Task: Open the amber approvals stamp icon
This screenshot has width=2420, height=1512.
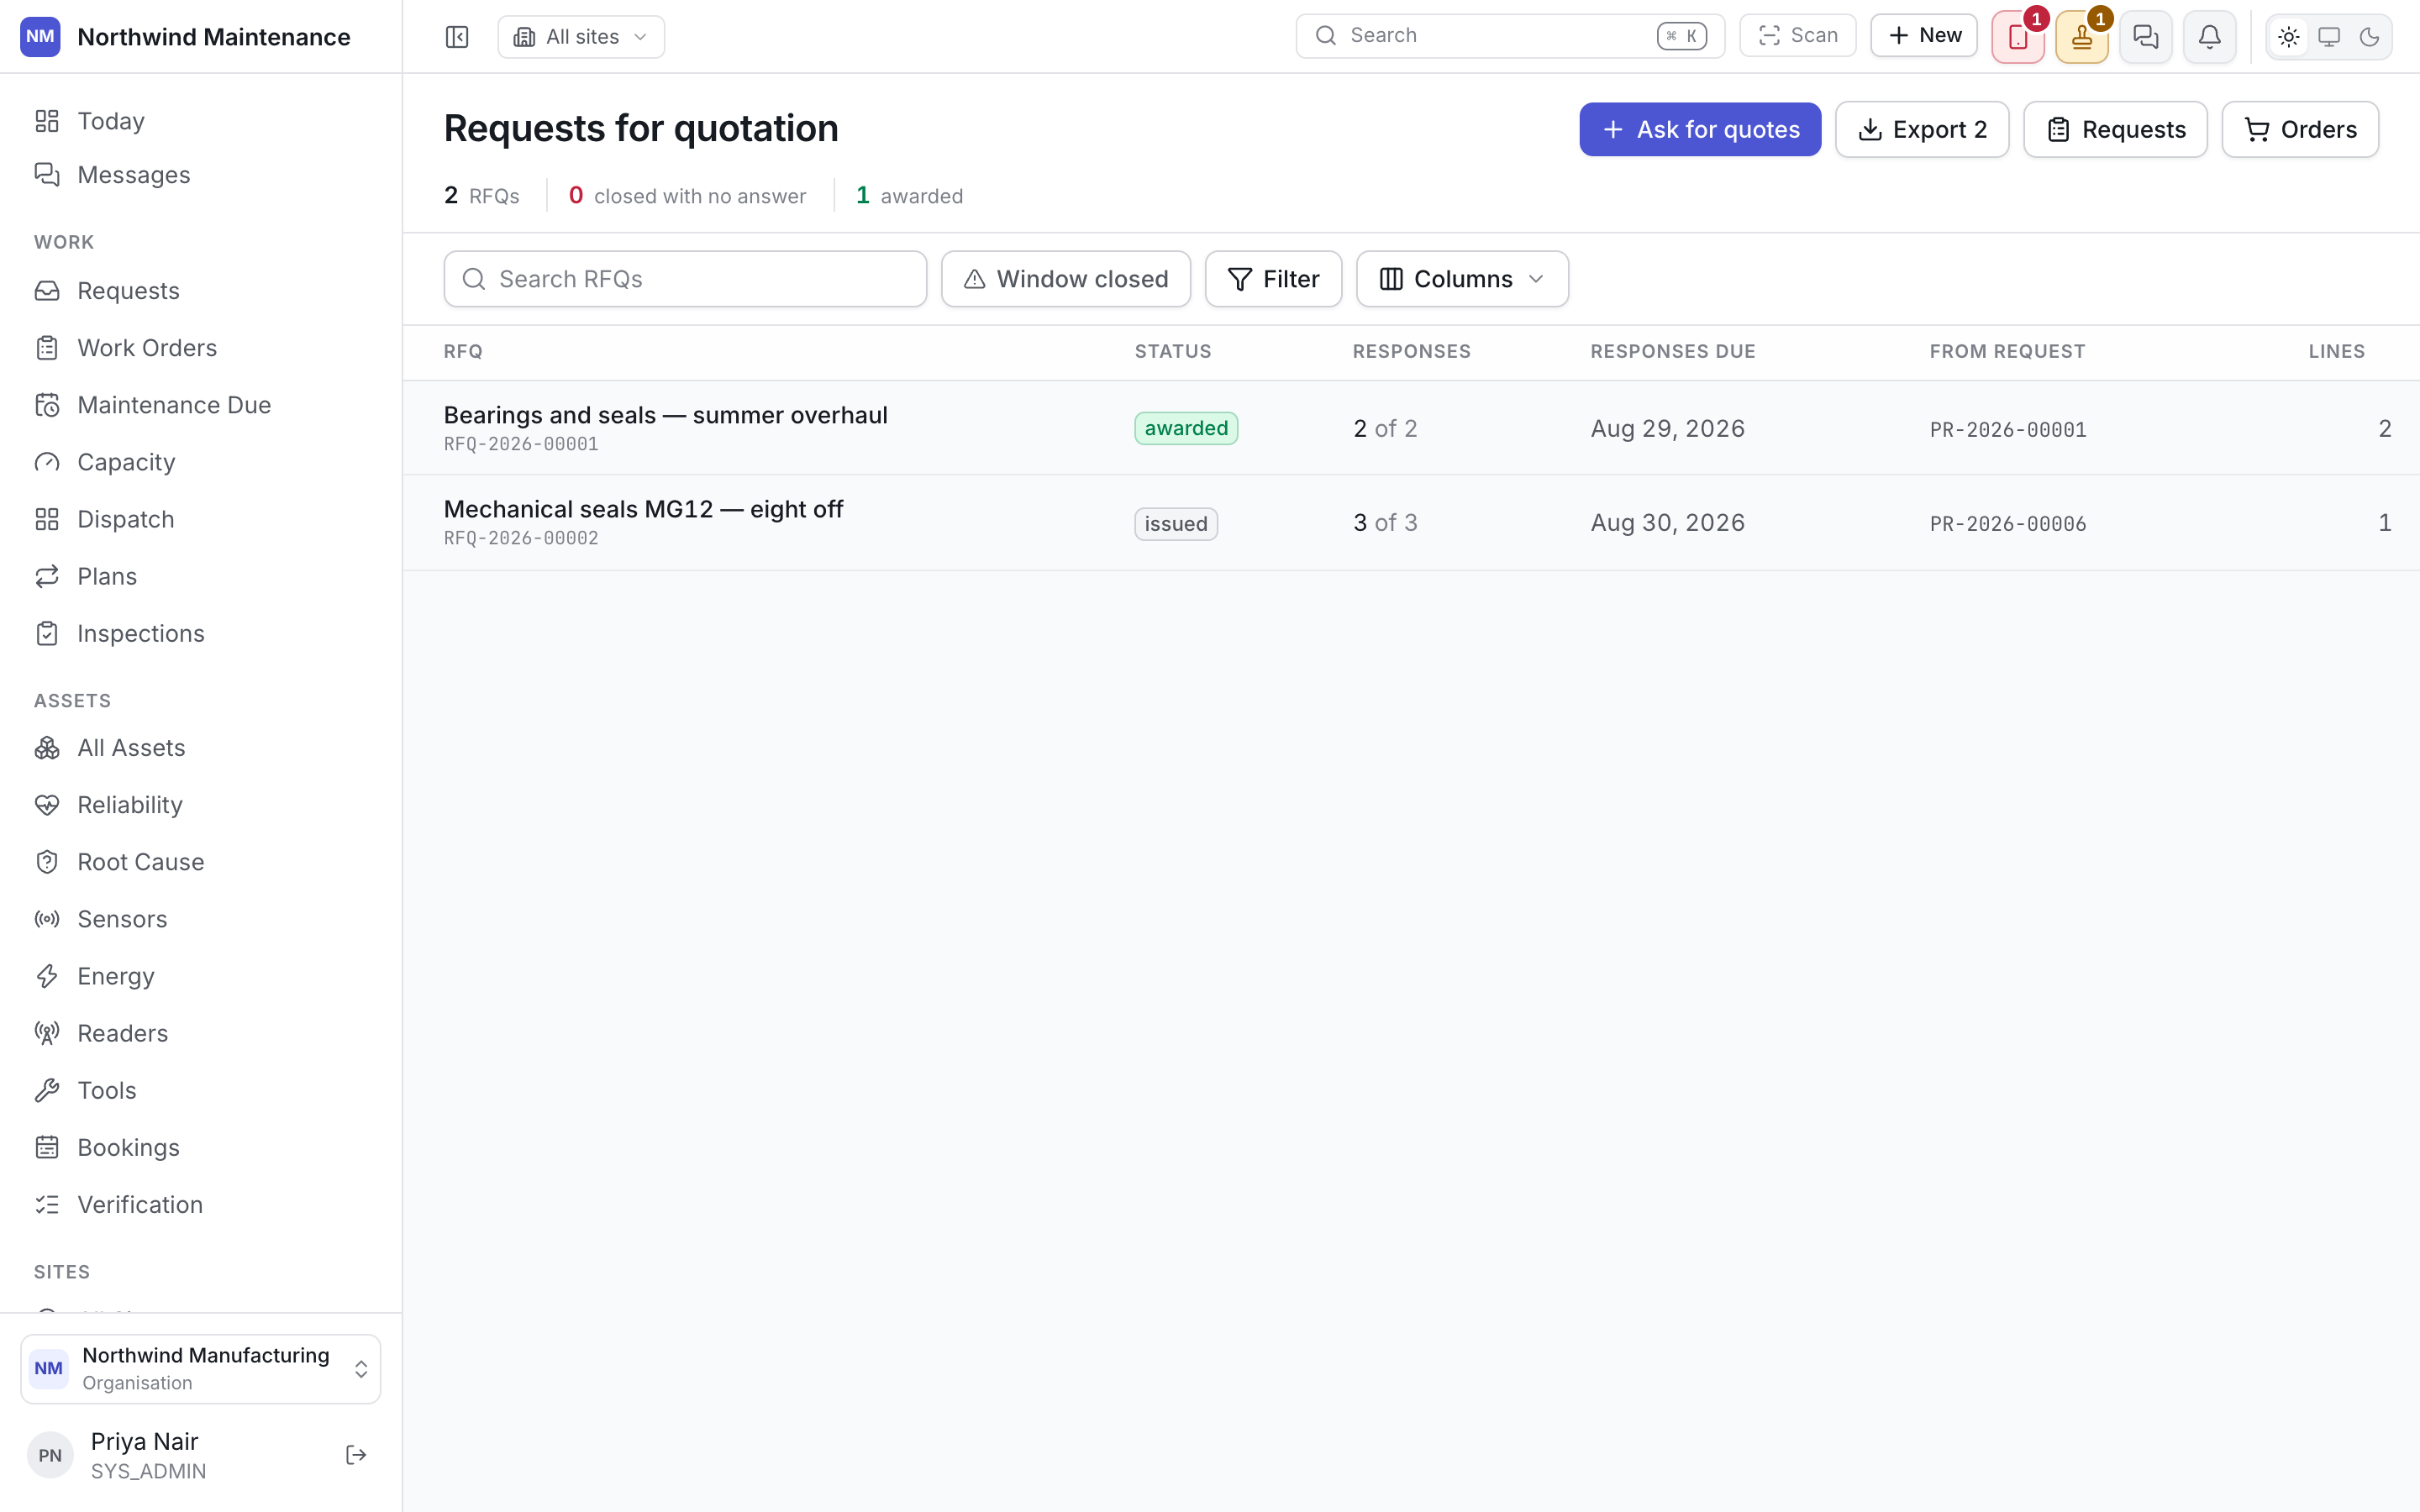Action: point(2082,37)
